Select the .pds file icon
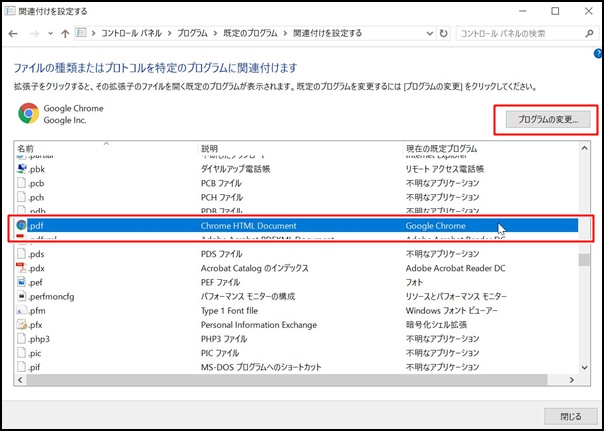The width and height of the screenshot is (604, 431). pyautogui.click(x=22, y=254)
